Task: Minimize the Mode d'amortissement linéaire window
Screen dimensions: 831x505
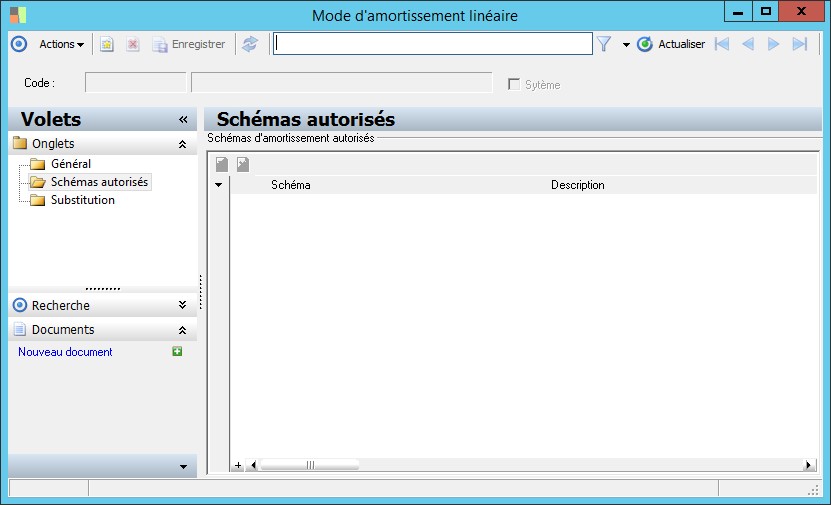Action: pos(738,11)
